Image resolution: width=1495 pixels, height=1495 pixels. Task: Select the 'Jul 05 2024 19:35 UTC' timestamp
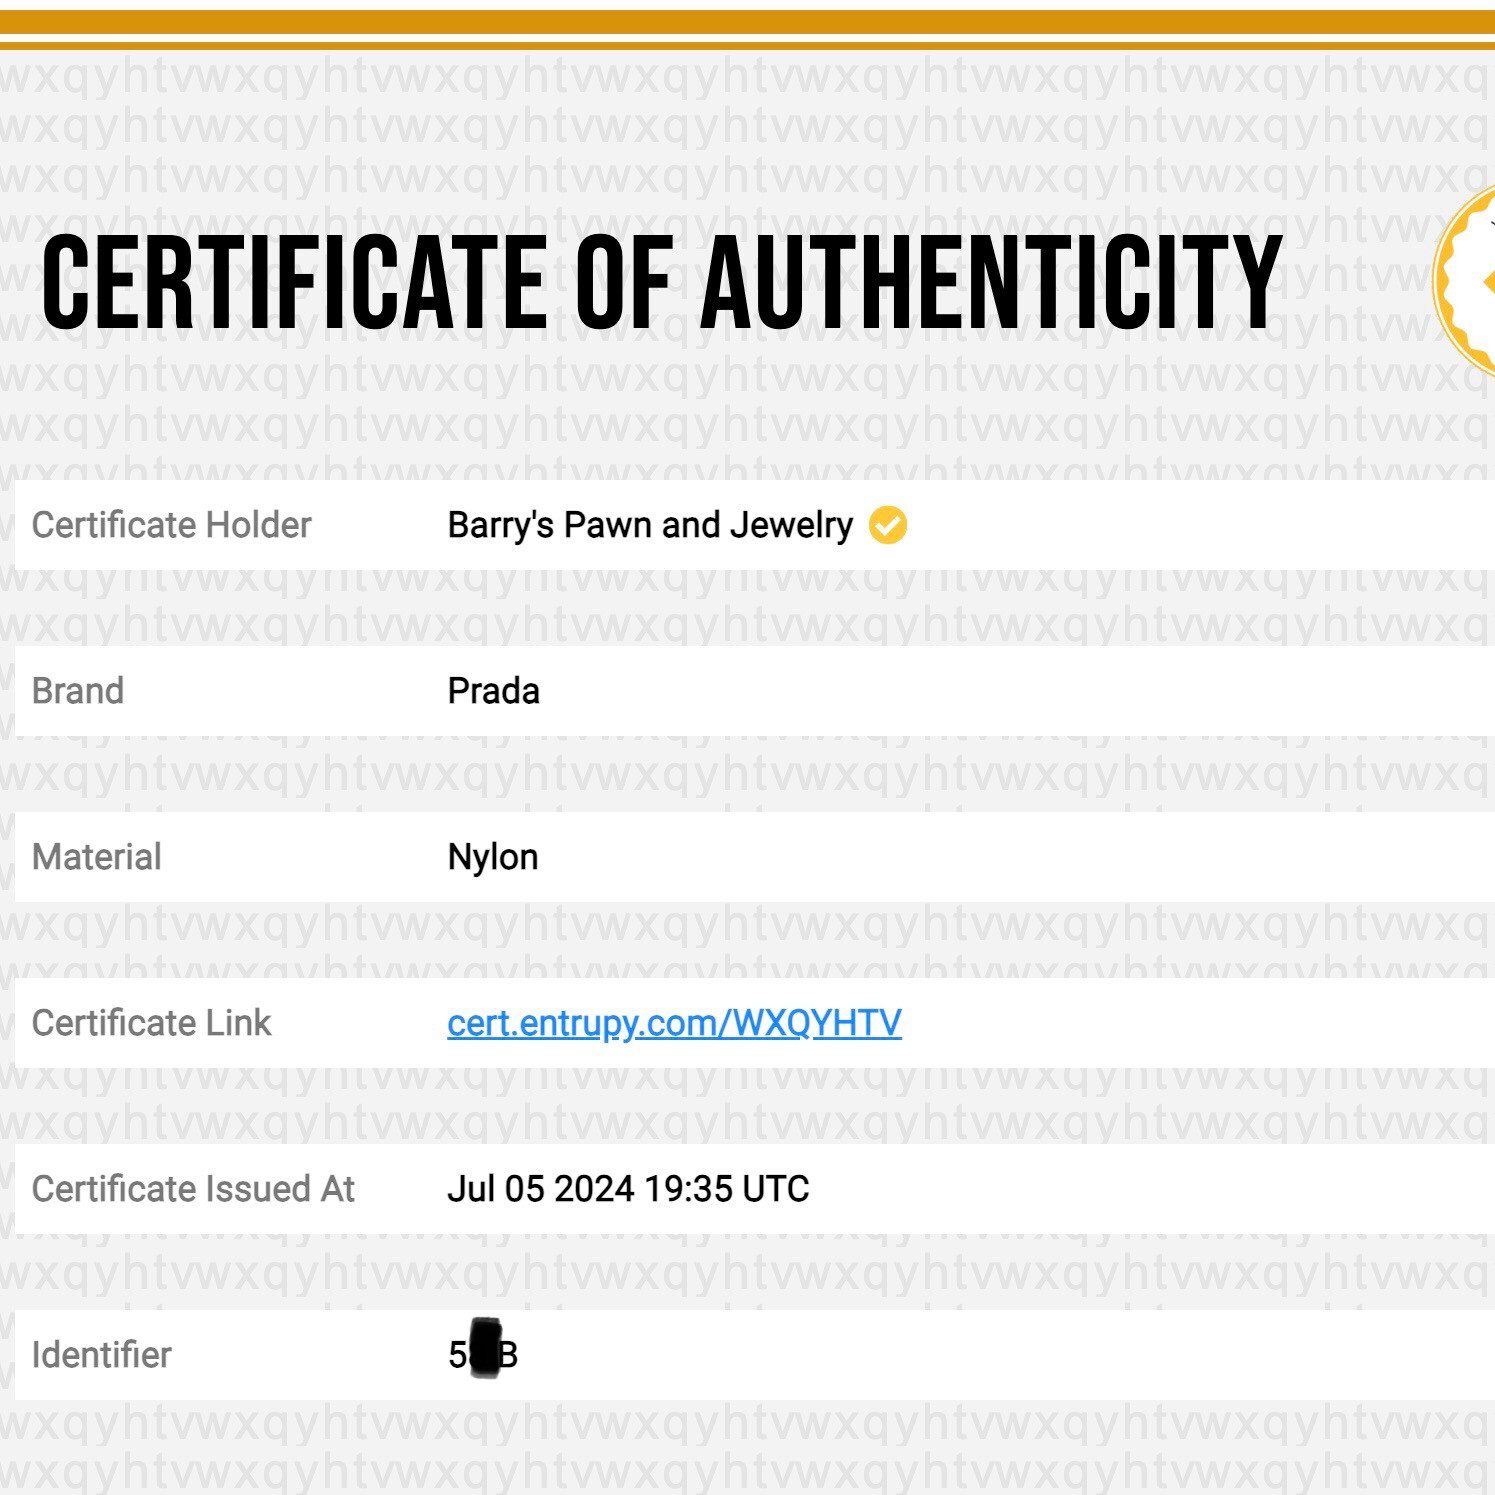point(628,1189)
